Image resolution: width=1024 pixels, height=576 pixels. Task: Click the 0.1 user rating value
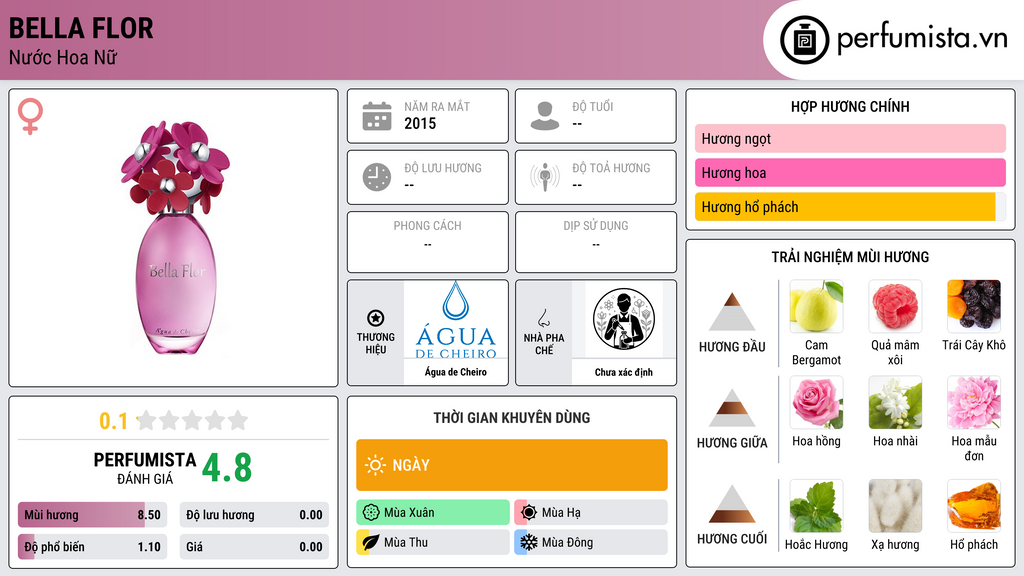click(113, 421)
